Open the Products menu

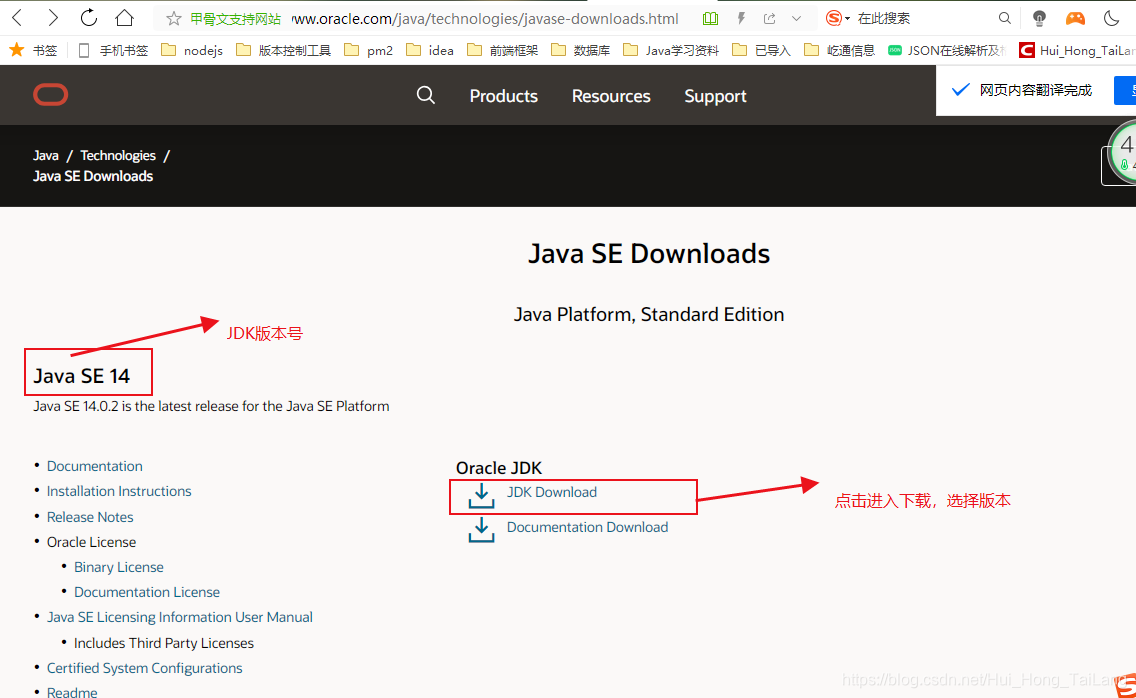pyautogui.click(x=504, y=96)
